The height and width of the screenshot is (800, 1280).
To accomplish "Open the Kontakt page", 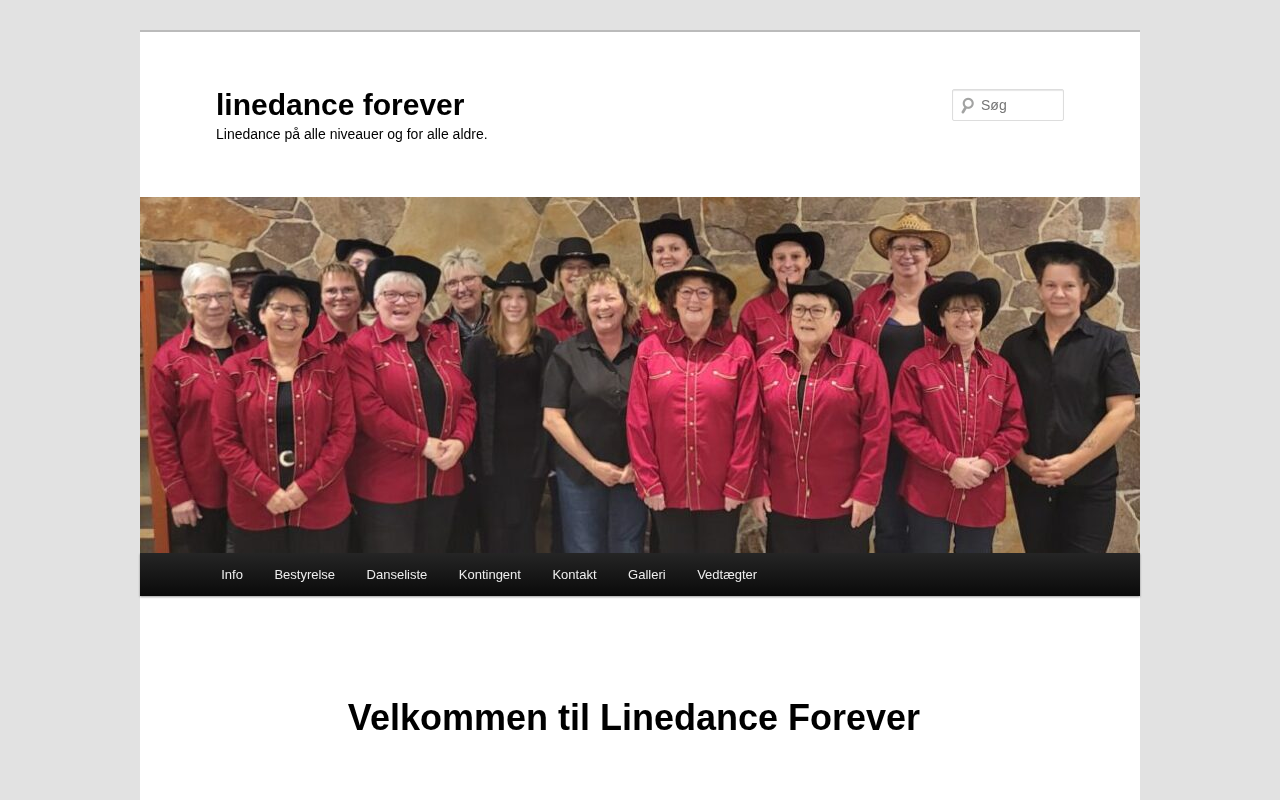I will tap(574, 575).
